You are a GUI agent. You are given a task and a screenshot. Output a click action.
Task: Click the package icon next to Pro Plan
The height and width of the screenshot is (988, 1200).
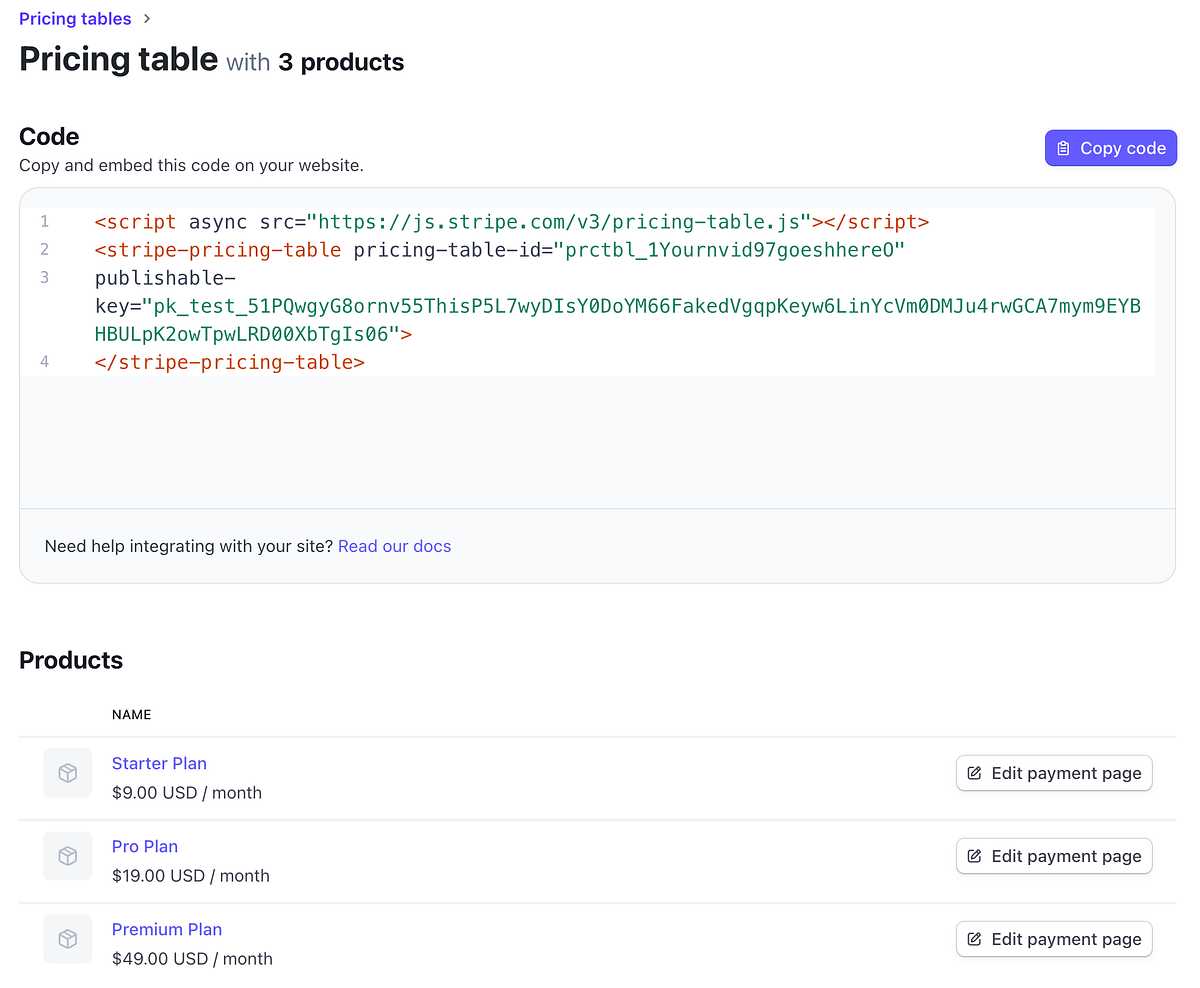tap(67, 856)
